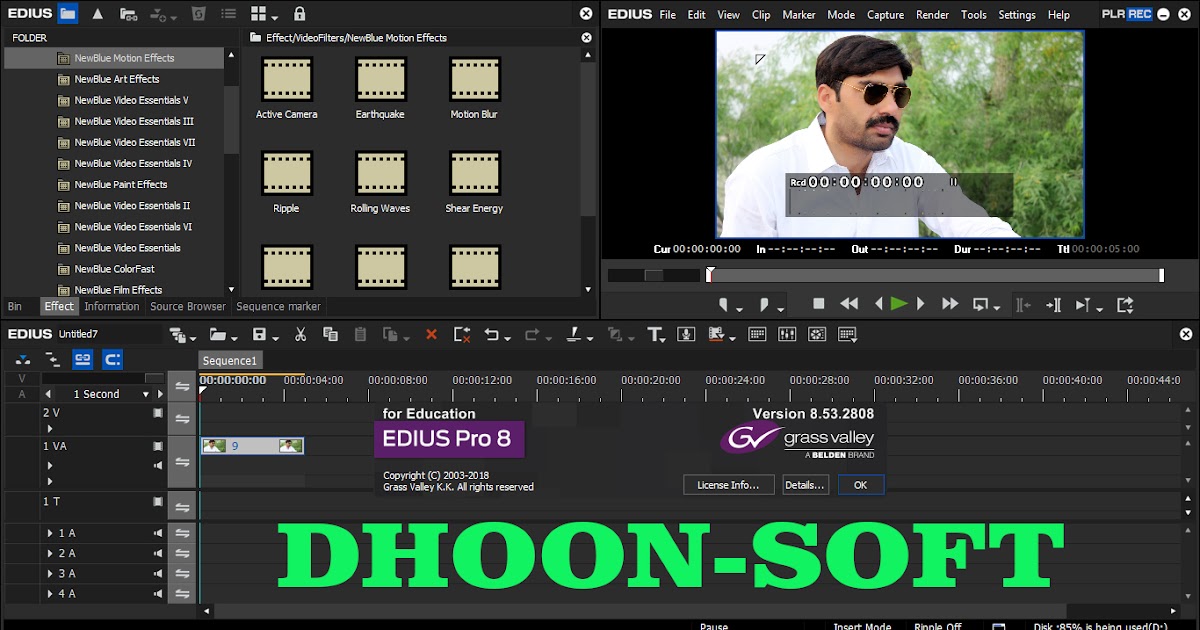
Task: Open the 1 Second timeline scale dropdown
Action: tap(146, 394)
